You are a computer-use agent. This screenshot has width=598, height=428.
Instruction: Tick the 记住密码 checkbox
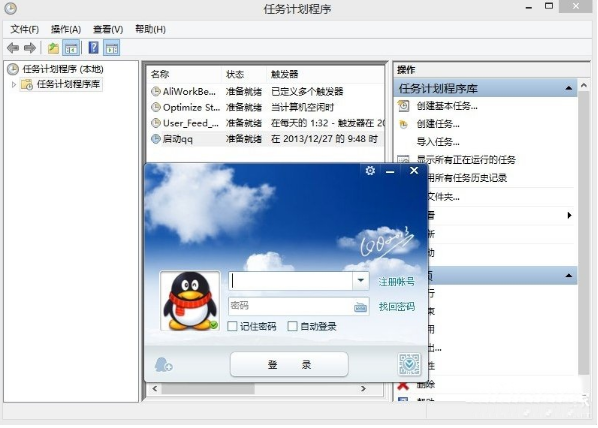pyautogui.click(x=232, y=326)
